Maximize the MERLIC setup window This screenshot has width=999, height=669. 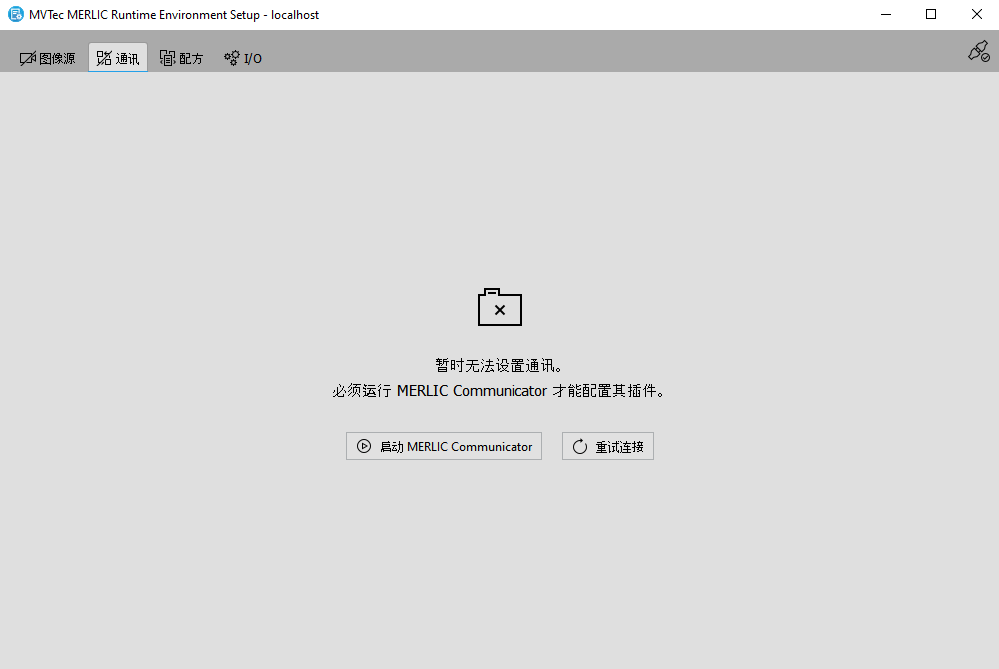931,15
